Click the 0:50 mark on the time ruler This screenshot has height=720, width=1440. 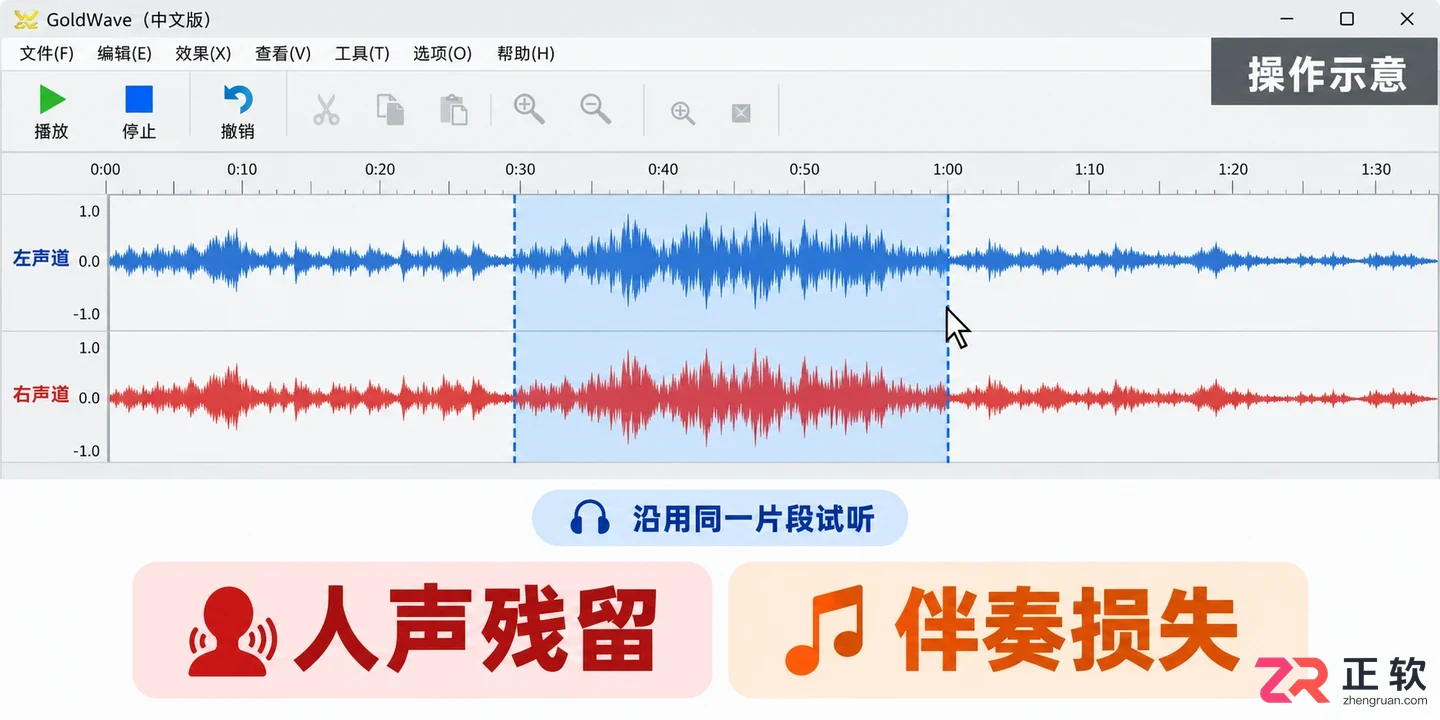pos(804,169)
